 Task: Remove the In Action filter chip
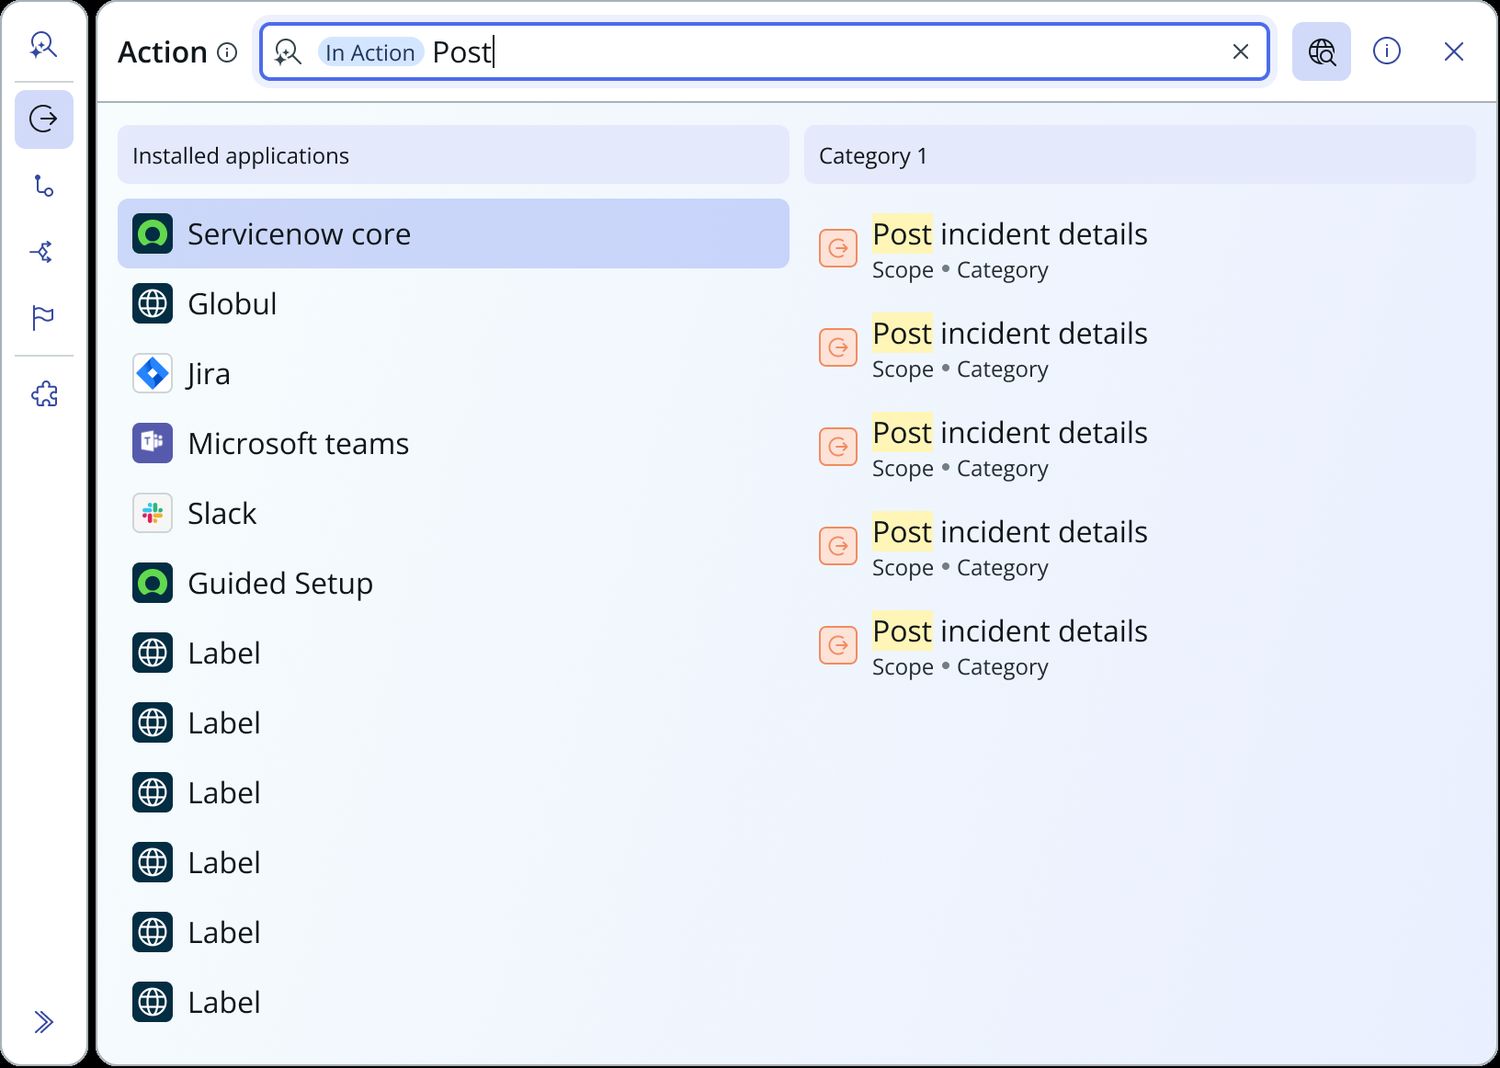pos(370,52)
